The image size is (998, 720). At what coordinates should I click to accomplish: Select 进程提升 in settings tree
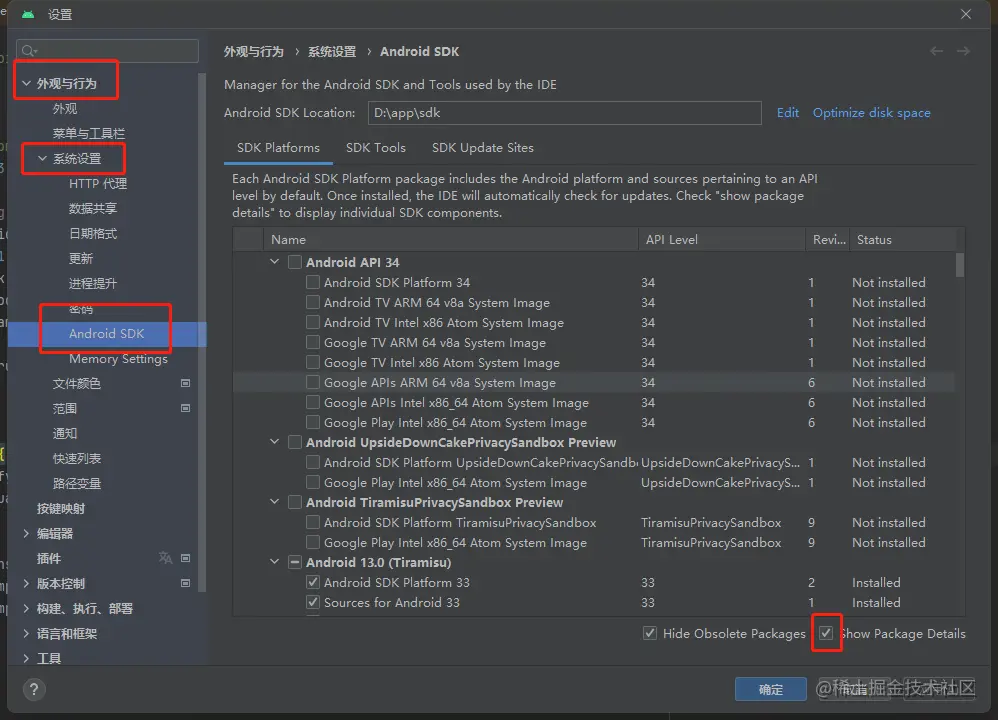pos(93,283)
